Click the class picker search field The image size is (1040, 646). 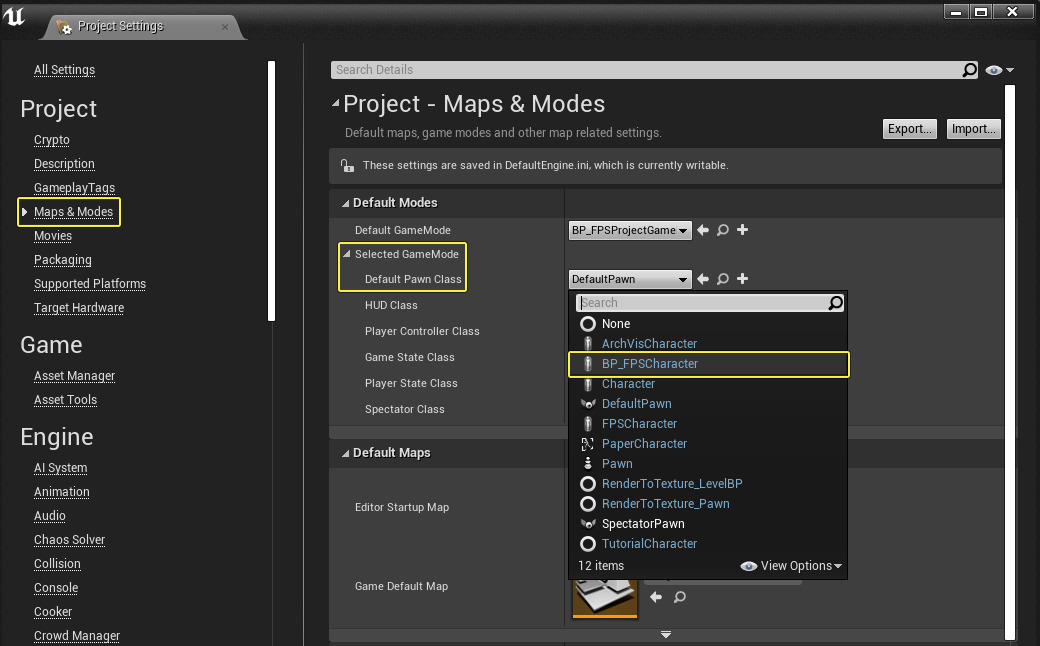(700, 303)
